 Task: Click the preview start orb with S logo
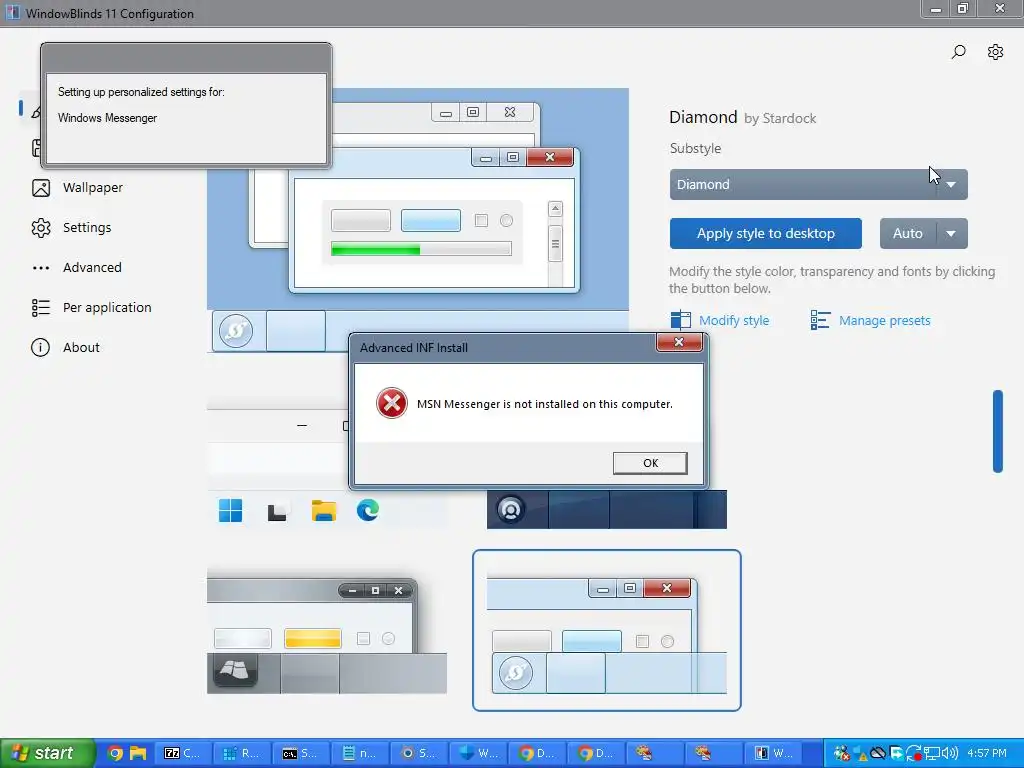click(236, 330)
